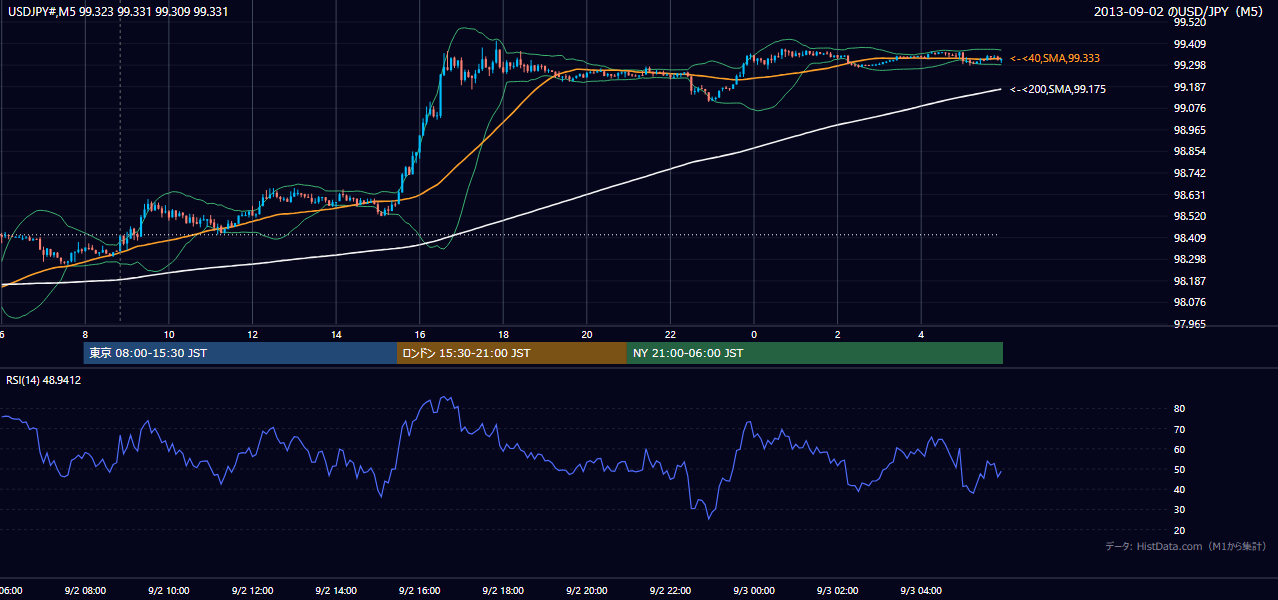Click RSI axis level 50
The image size is (1278, 600).
pos(1179,469)
